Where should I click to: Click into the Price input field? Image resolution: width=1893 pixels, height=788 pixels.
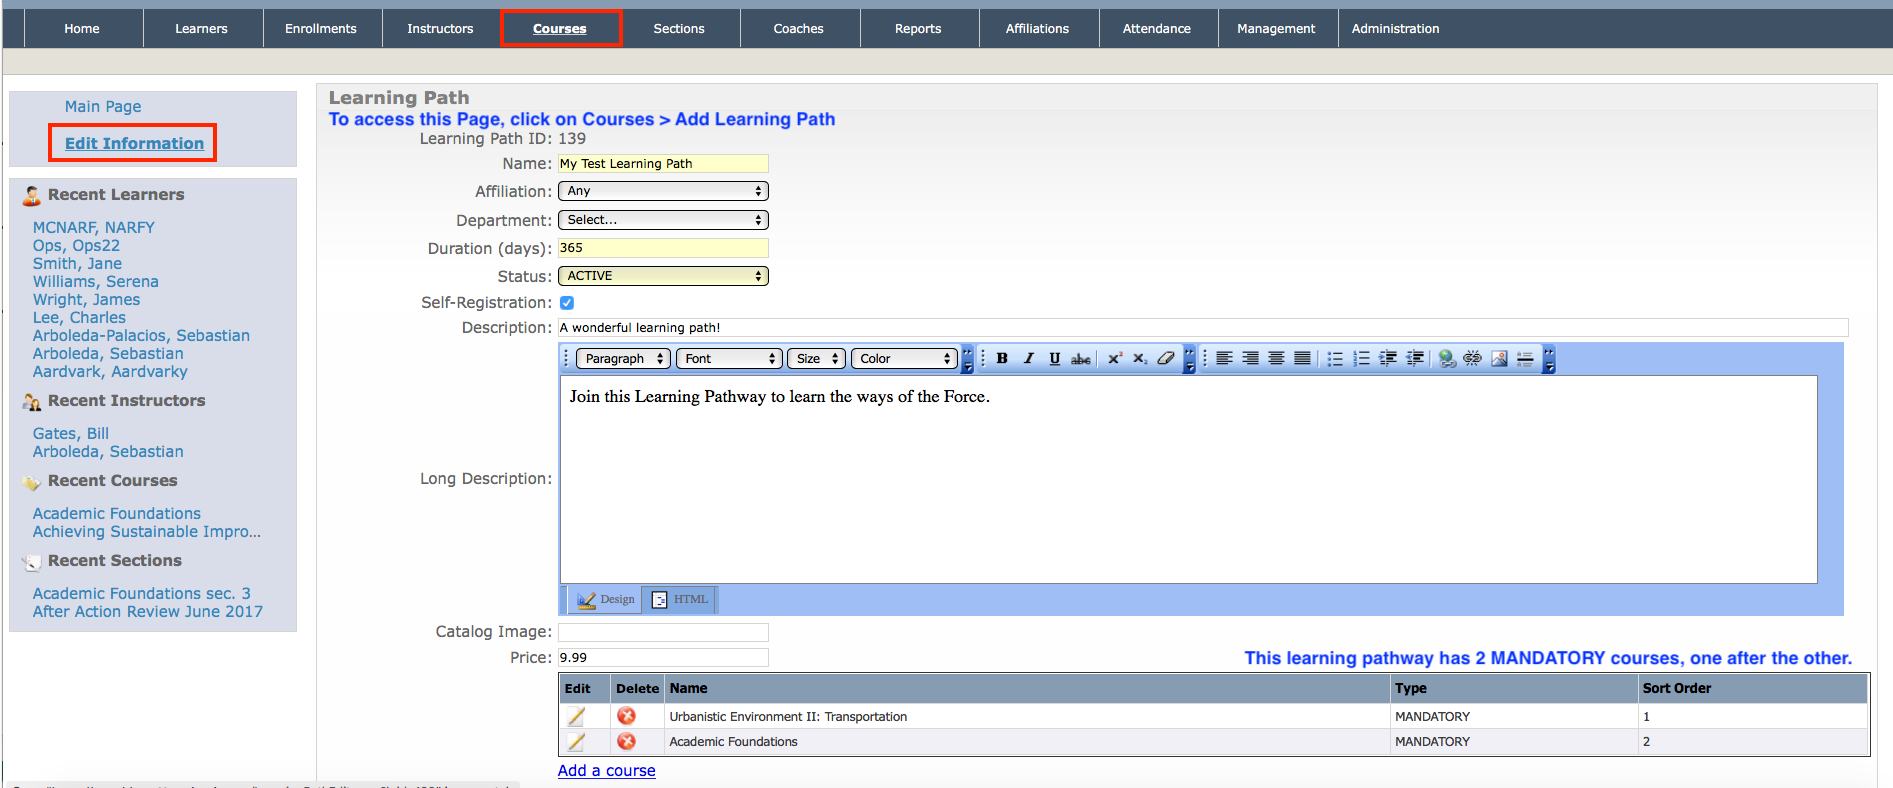click(x=663, y=658)
